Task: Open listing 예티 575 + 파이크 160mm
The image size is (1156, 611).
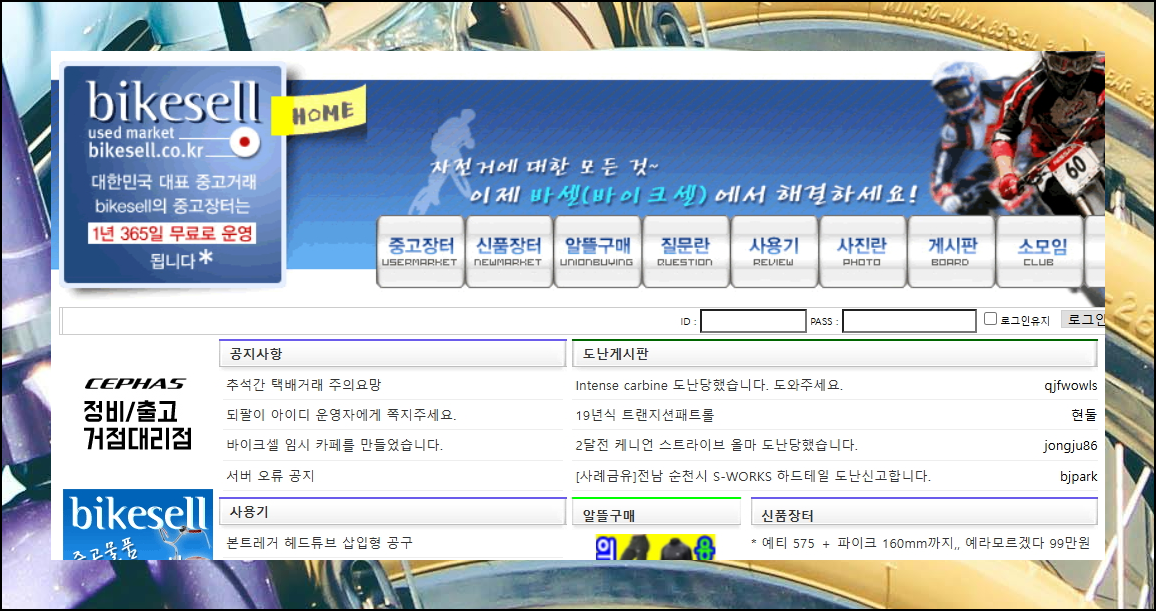Action: click(x=920, y=543)
